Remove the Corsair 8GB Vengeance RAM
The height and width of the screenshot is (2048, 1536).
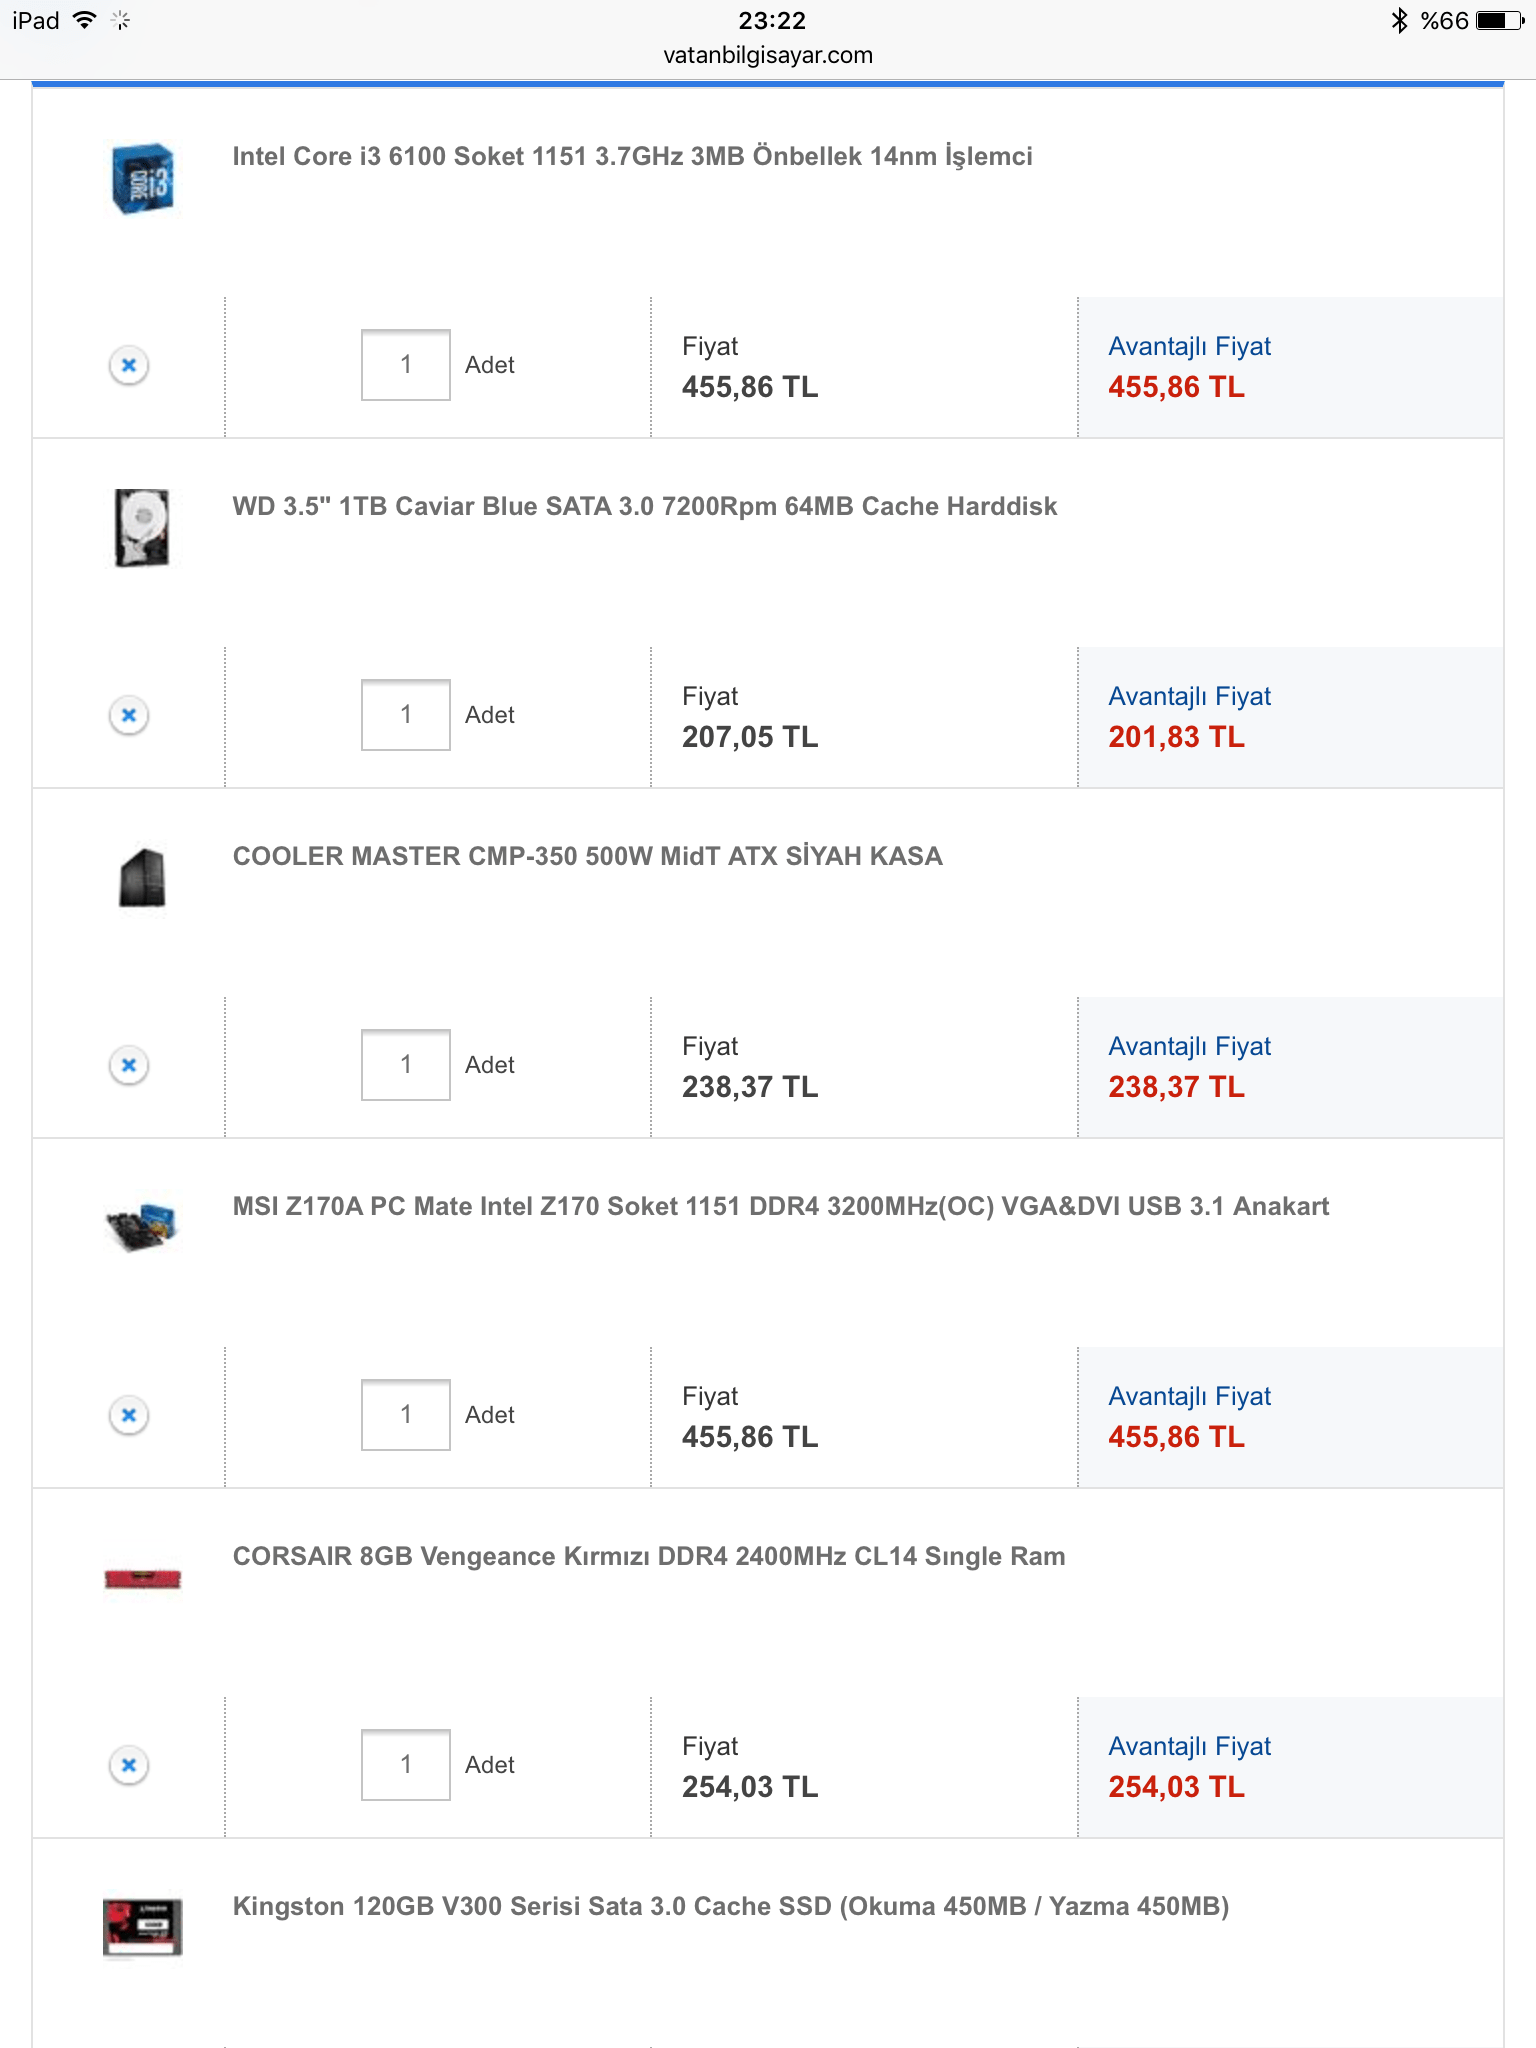point(129,1765)
